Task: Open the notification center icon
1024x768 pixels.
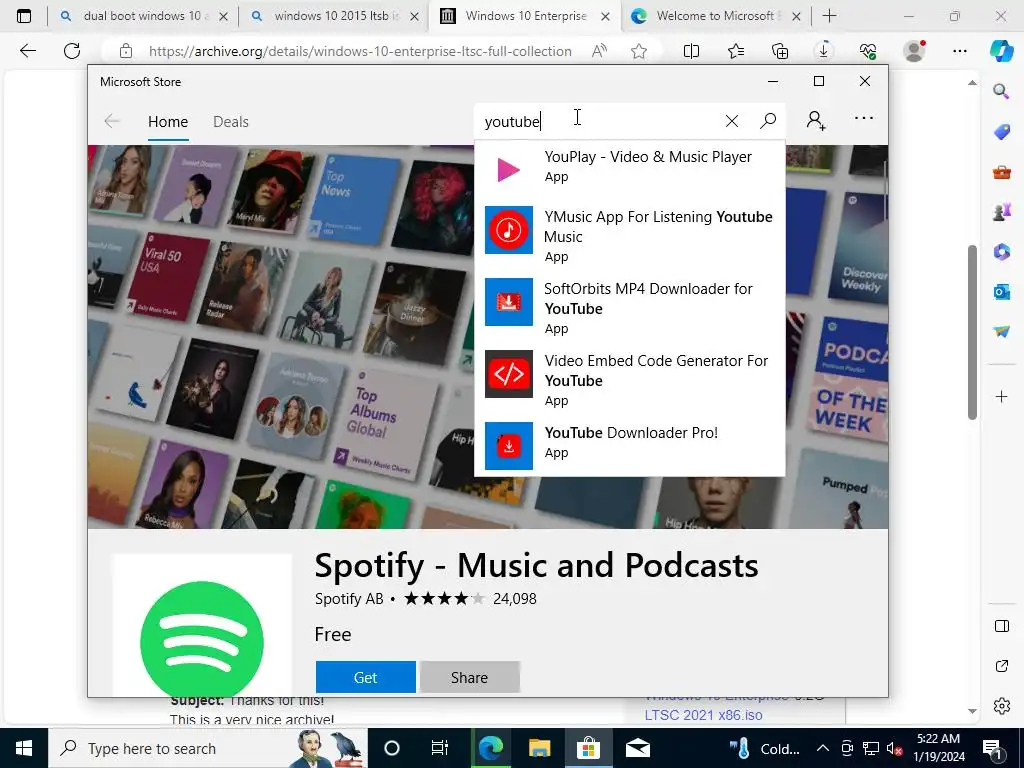Action: [x=992, y=748]
